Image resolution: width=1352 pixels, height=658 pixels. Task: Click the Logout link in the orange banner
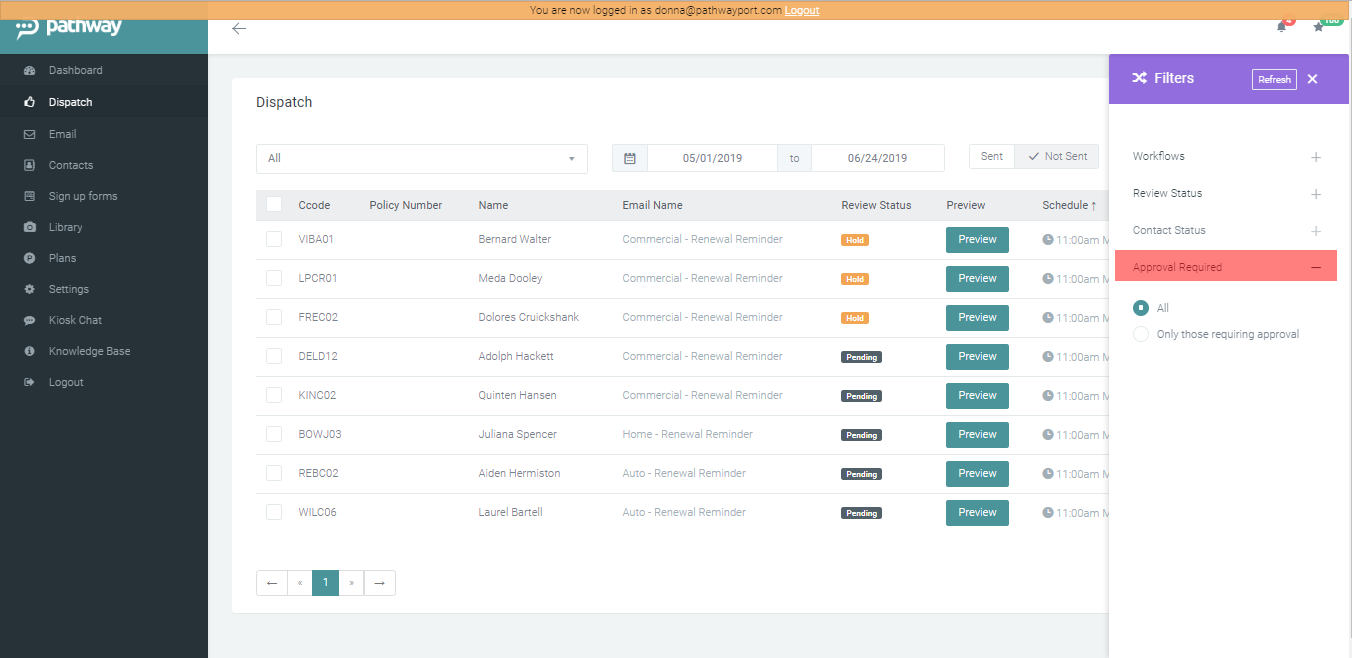point(802,10)
